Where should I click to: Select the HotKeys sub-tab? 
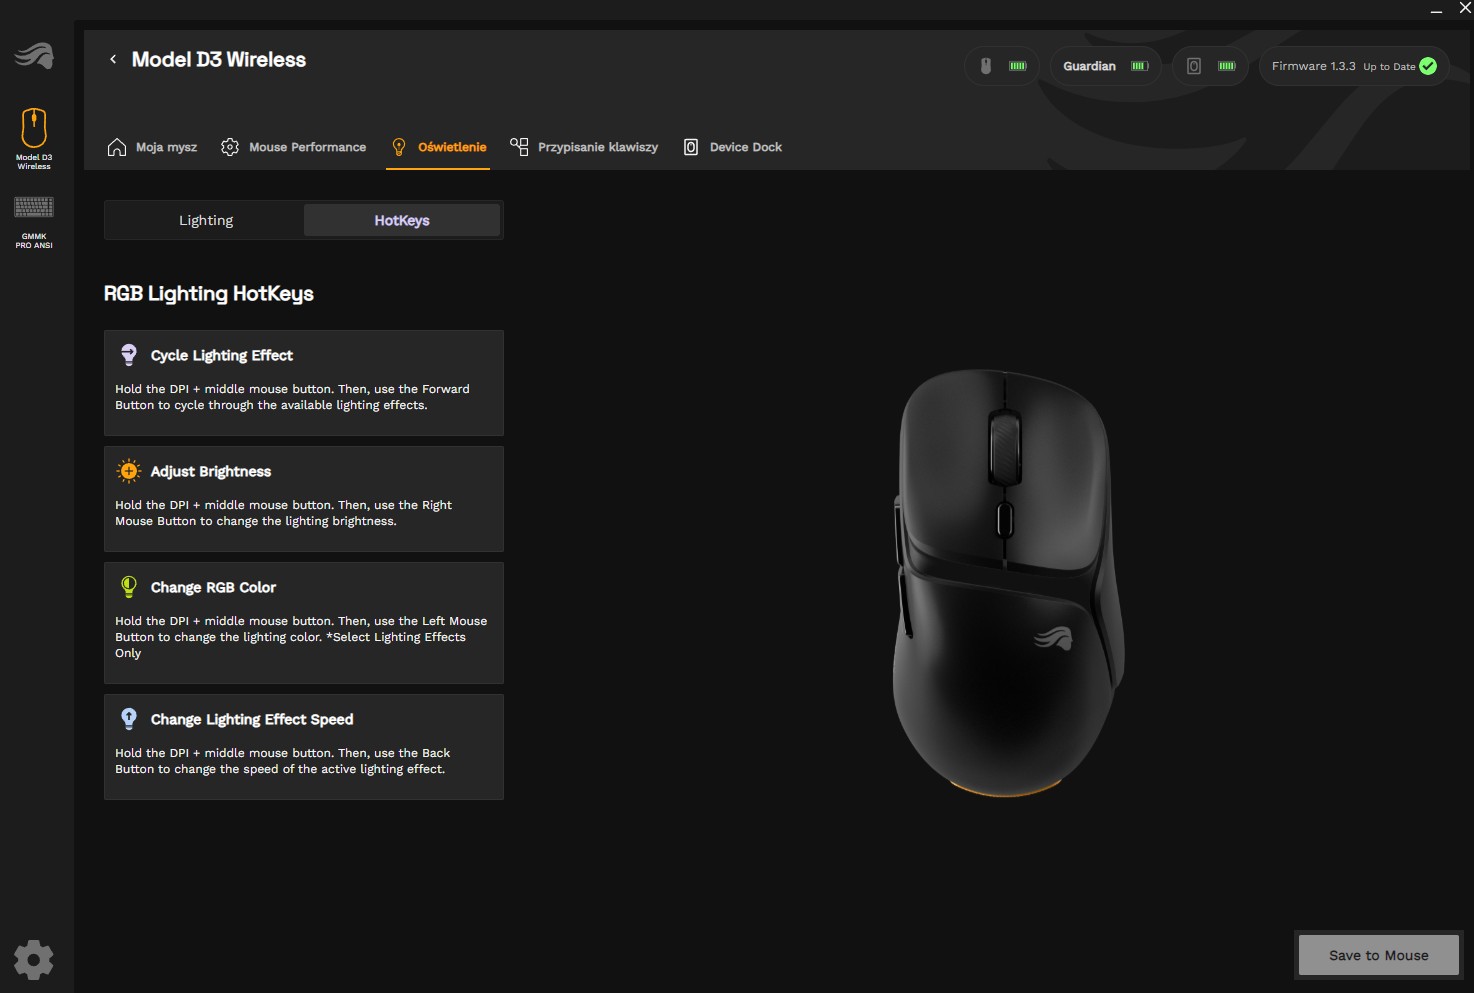tap(402, 220)
